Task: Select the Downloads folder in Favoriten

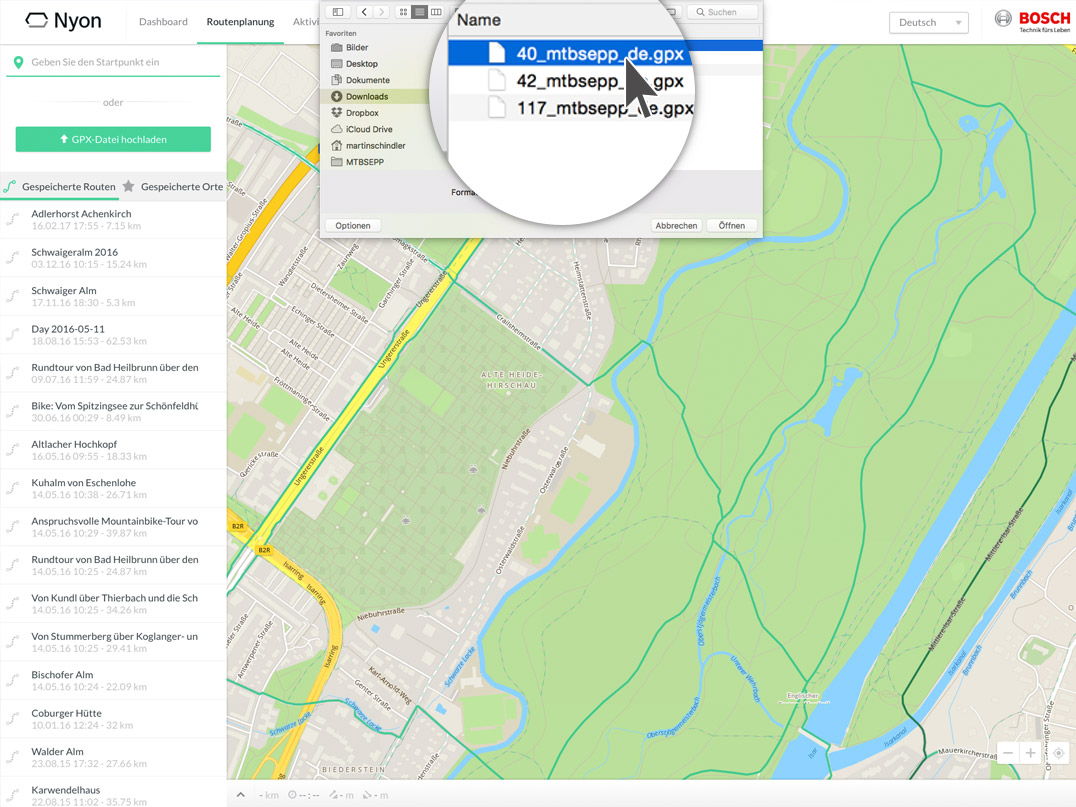Action: coord(366,97)
